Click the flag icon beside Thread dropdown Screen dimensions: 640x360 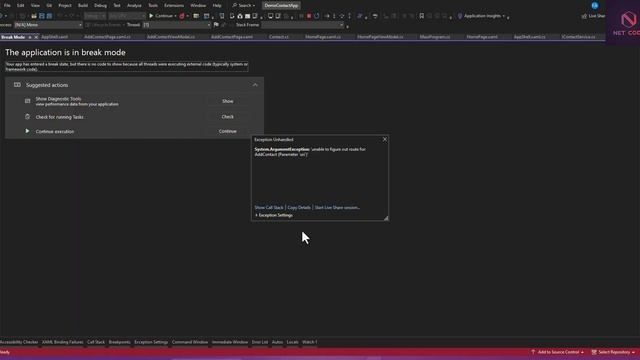(x=216, y=25)
